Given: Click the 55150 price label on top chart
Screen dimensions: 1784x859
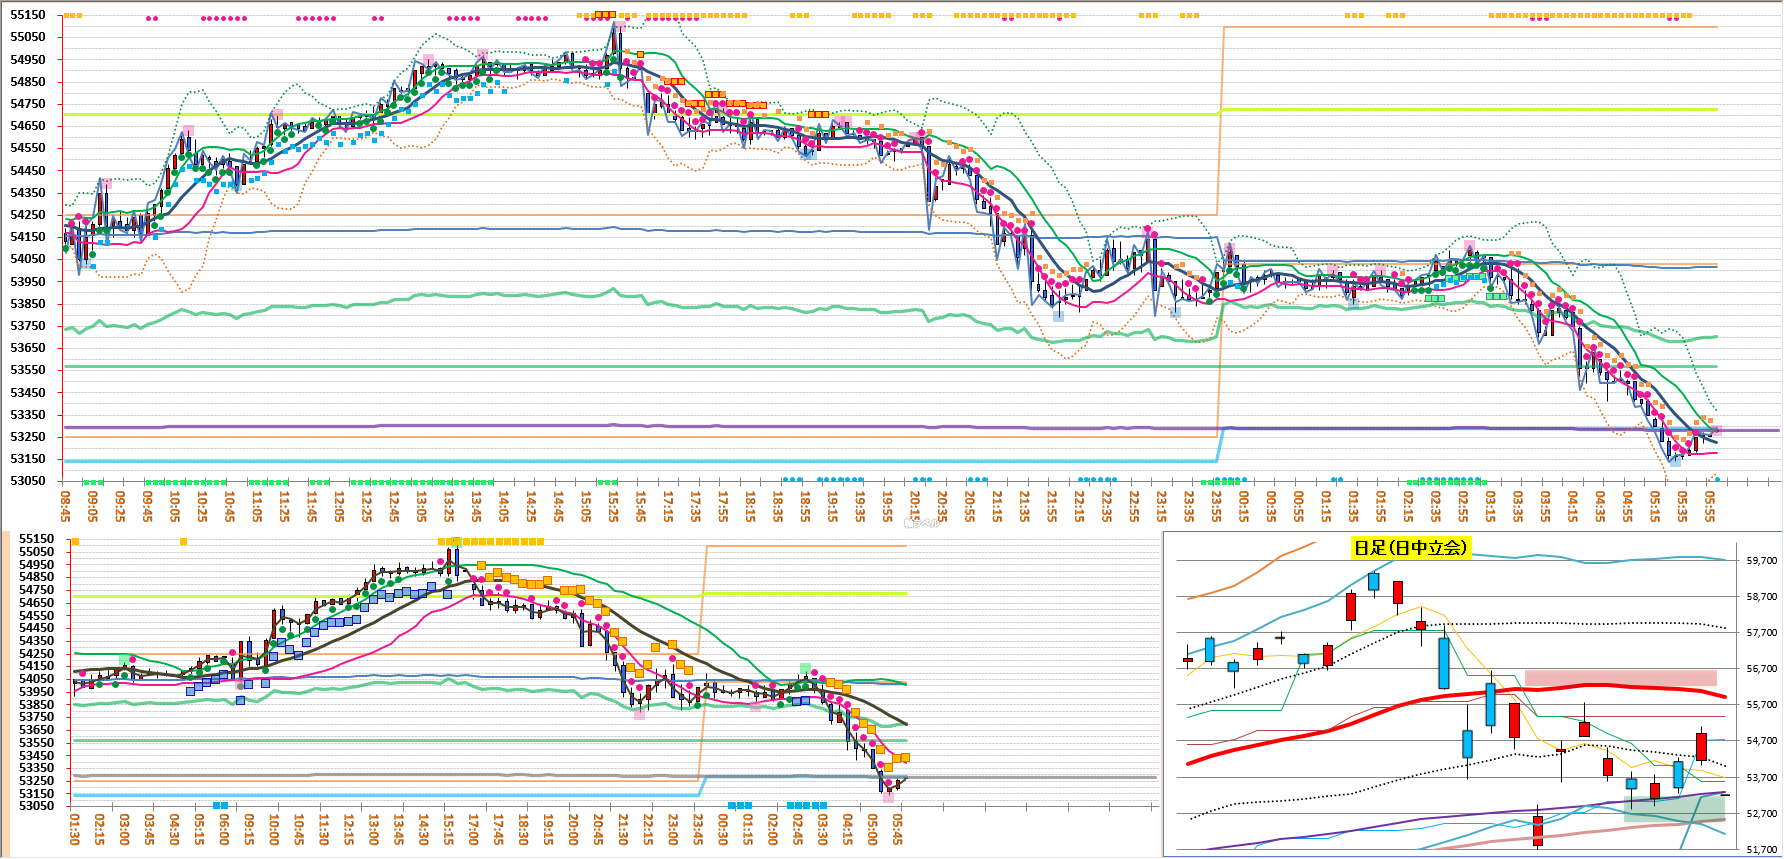Looking at the screenshot, I should pos(28,15).
